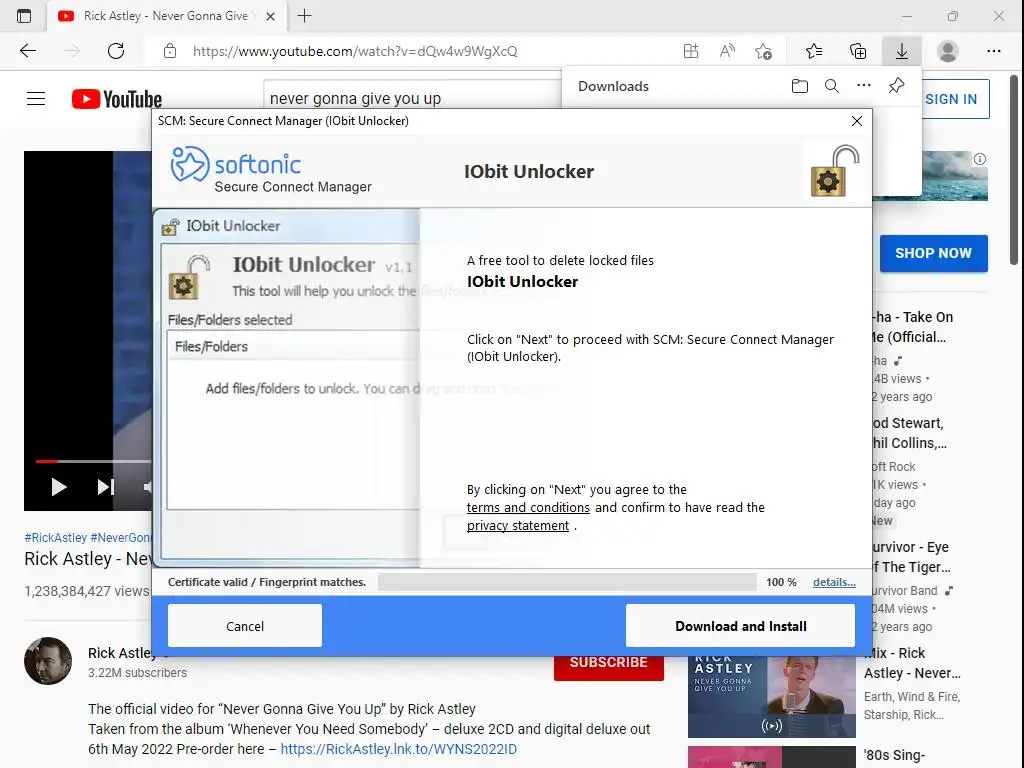Refresh the YouTube page
The height and width of the screenshot is (768, 1024).
point(116,51)
